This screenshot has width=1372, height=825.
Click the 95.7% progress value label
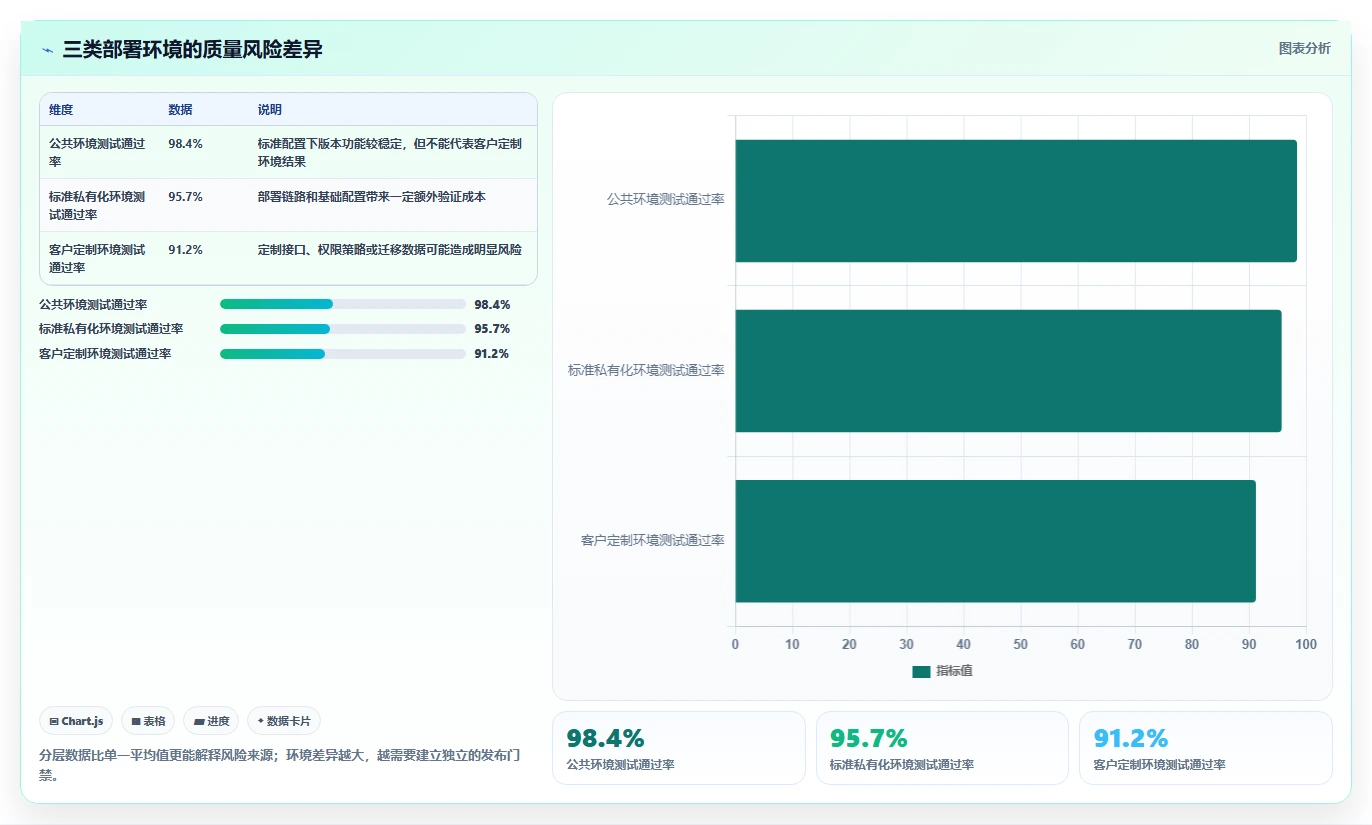(x=492, y=329)
